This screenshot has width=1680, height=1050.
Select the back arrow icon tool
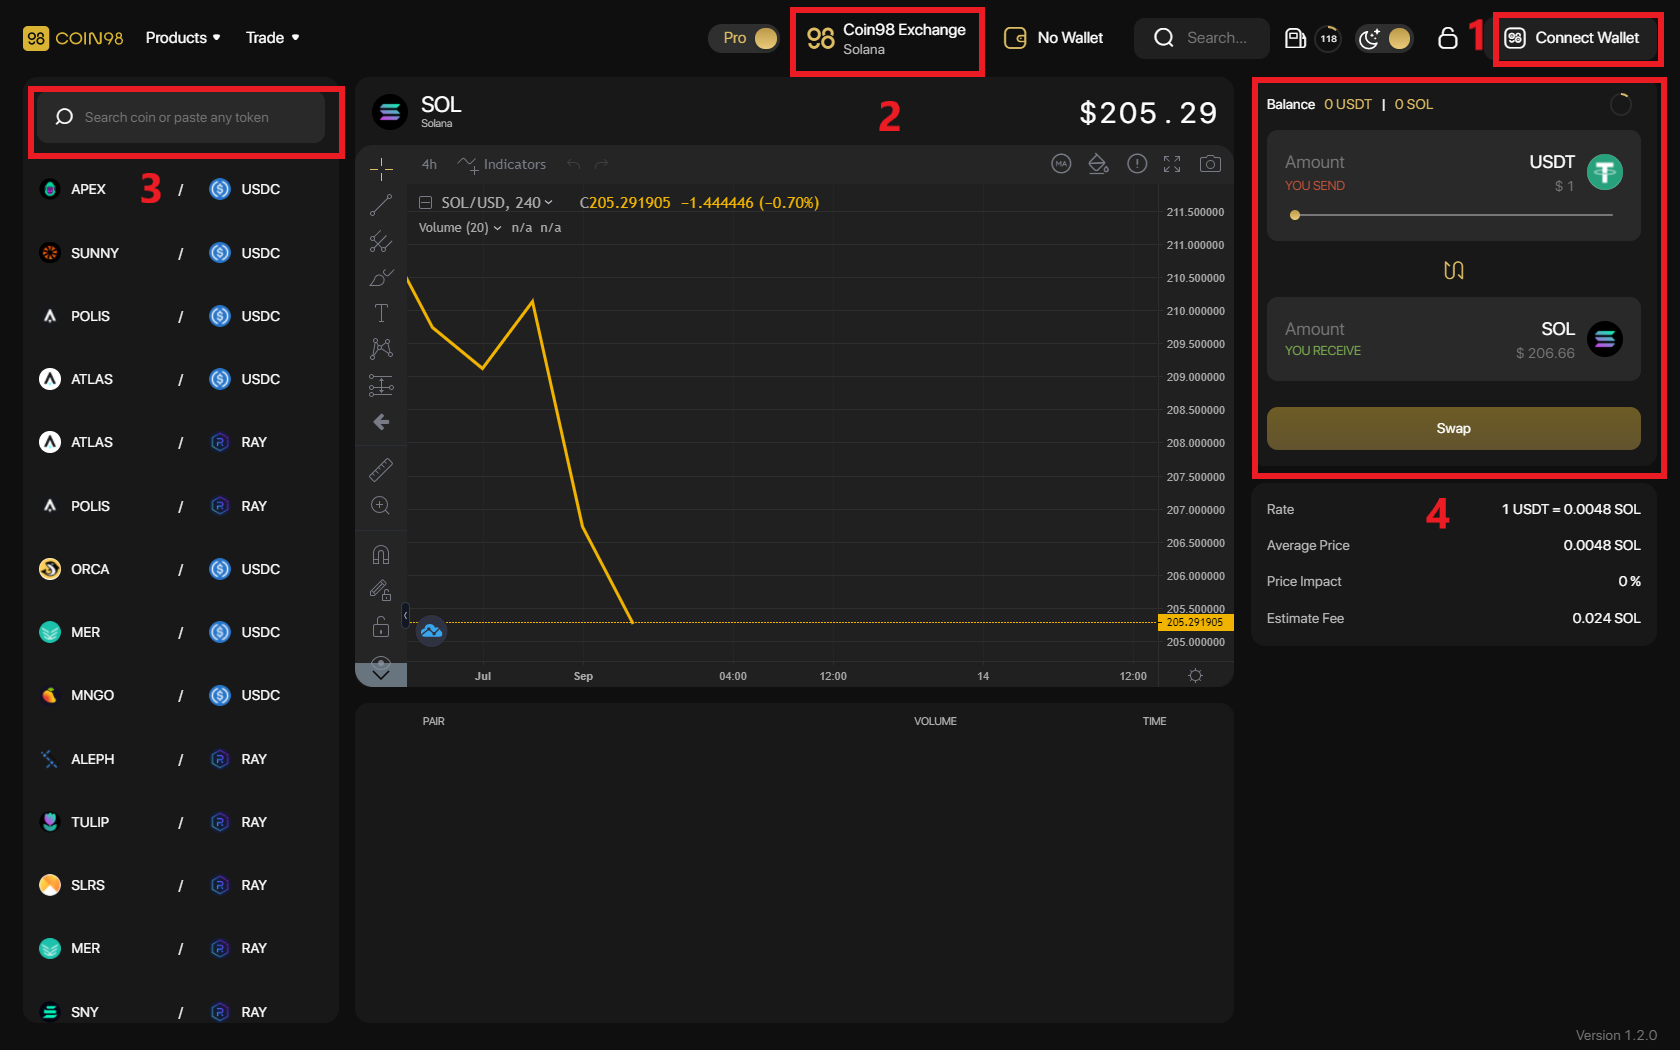pyautogui.click(x=381, y=422)
